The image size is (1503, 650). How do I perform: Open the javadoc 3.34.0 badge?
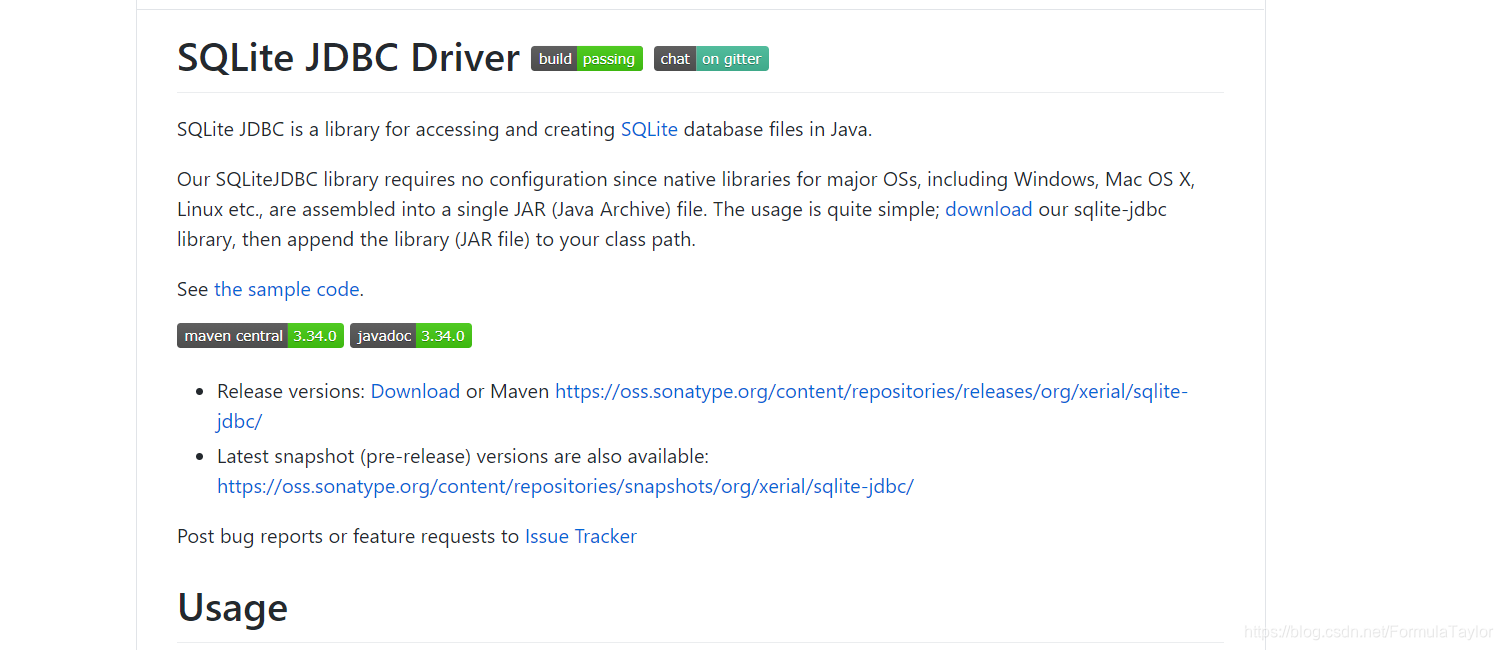point(411,336)
